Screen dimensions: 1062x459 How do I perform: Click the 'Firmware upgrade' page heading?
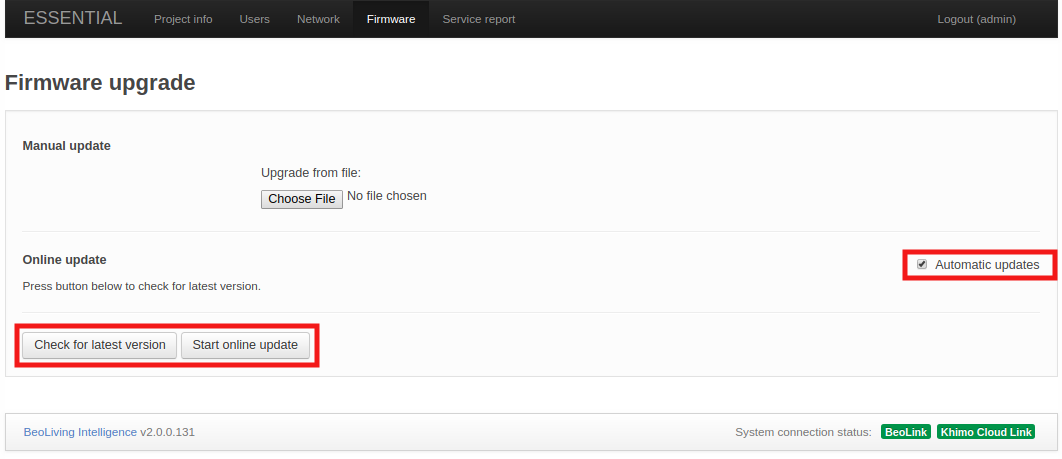click(x=100, y=82)
